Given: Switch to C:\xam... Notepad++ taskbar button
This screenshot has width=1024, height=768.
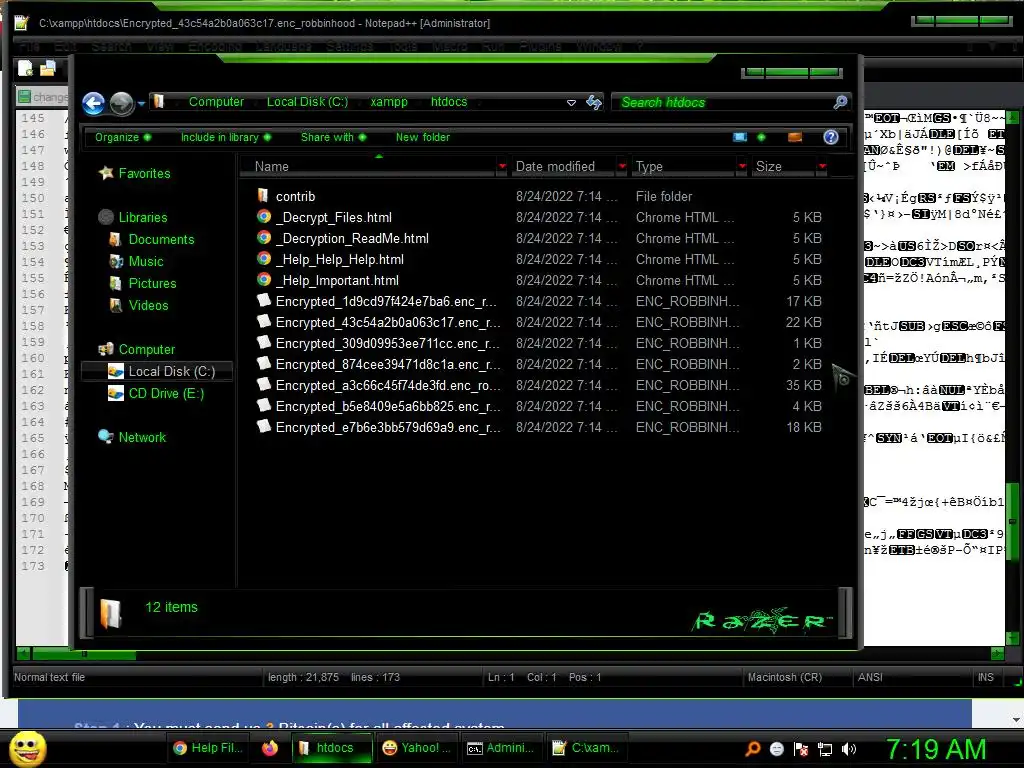Looking at the screenshot, I should coord(586,748).
